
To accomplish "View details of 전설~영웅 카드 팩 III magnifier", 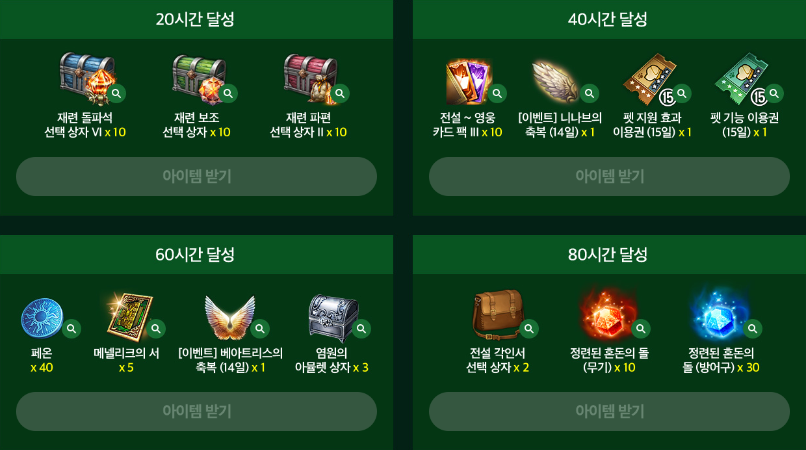I will click(x=497, y=94).
